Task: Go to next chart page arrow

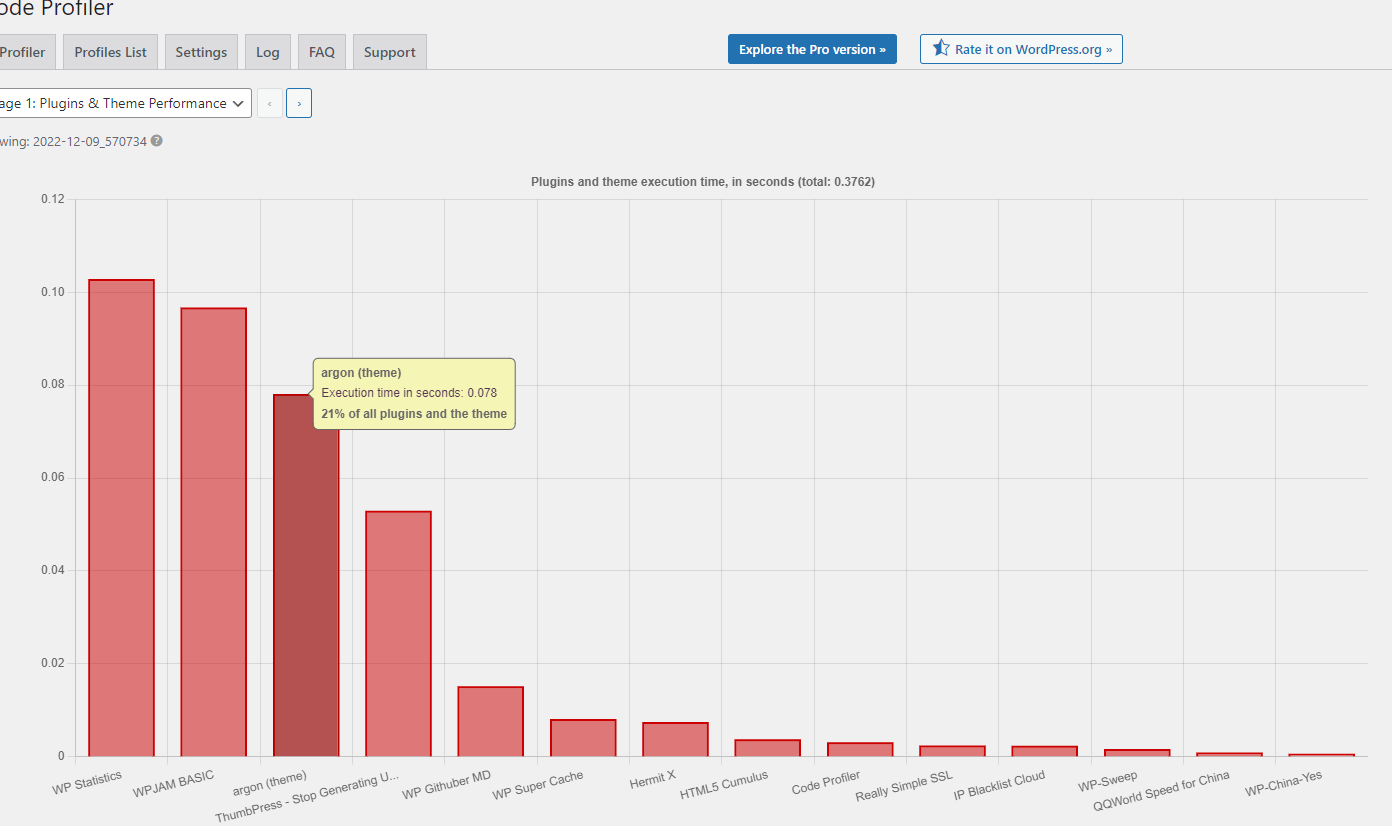Action: click(299, 103)
